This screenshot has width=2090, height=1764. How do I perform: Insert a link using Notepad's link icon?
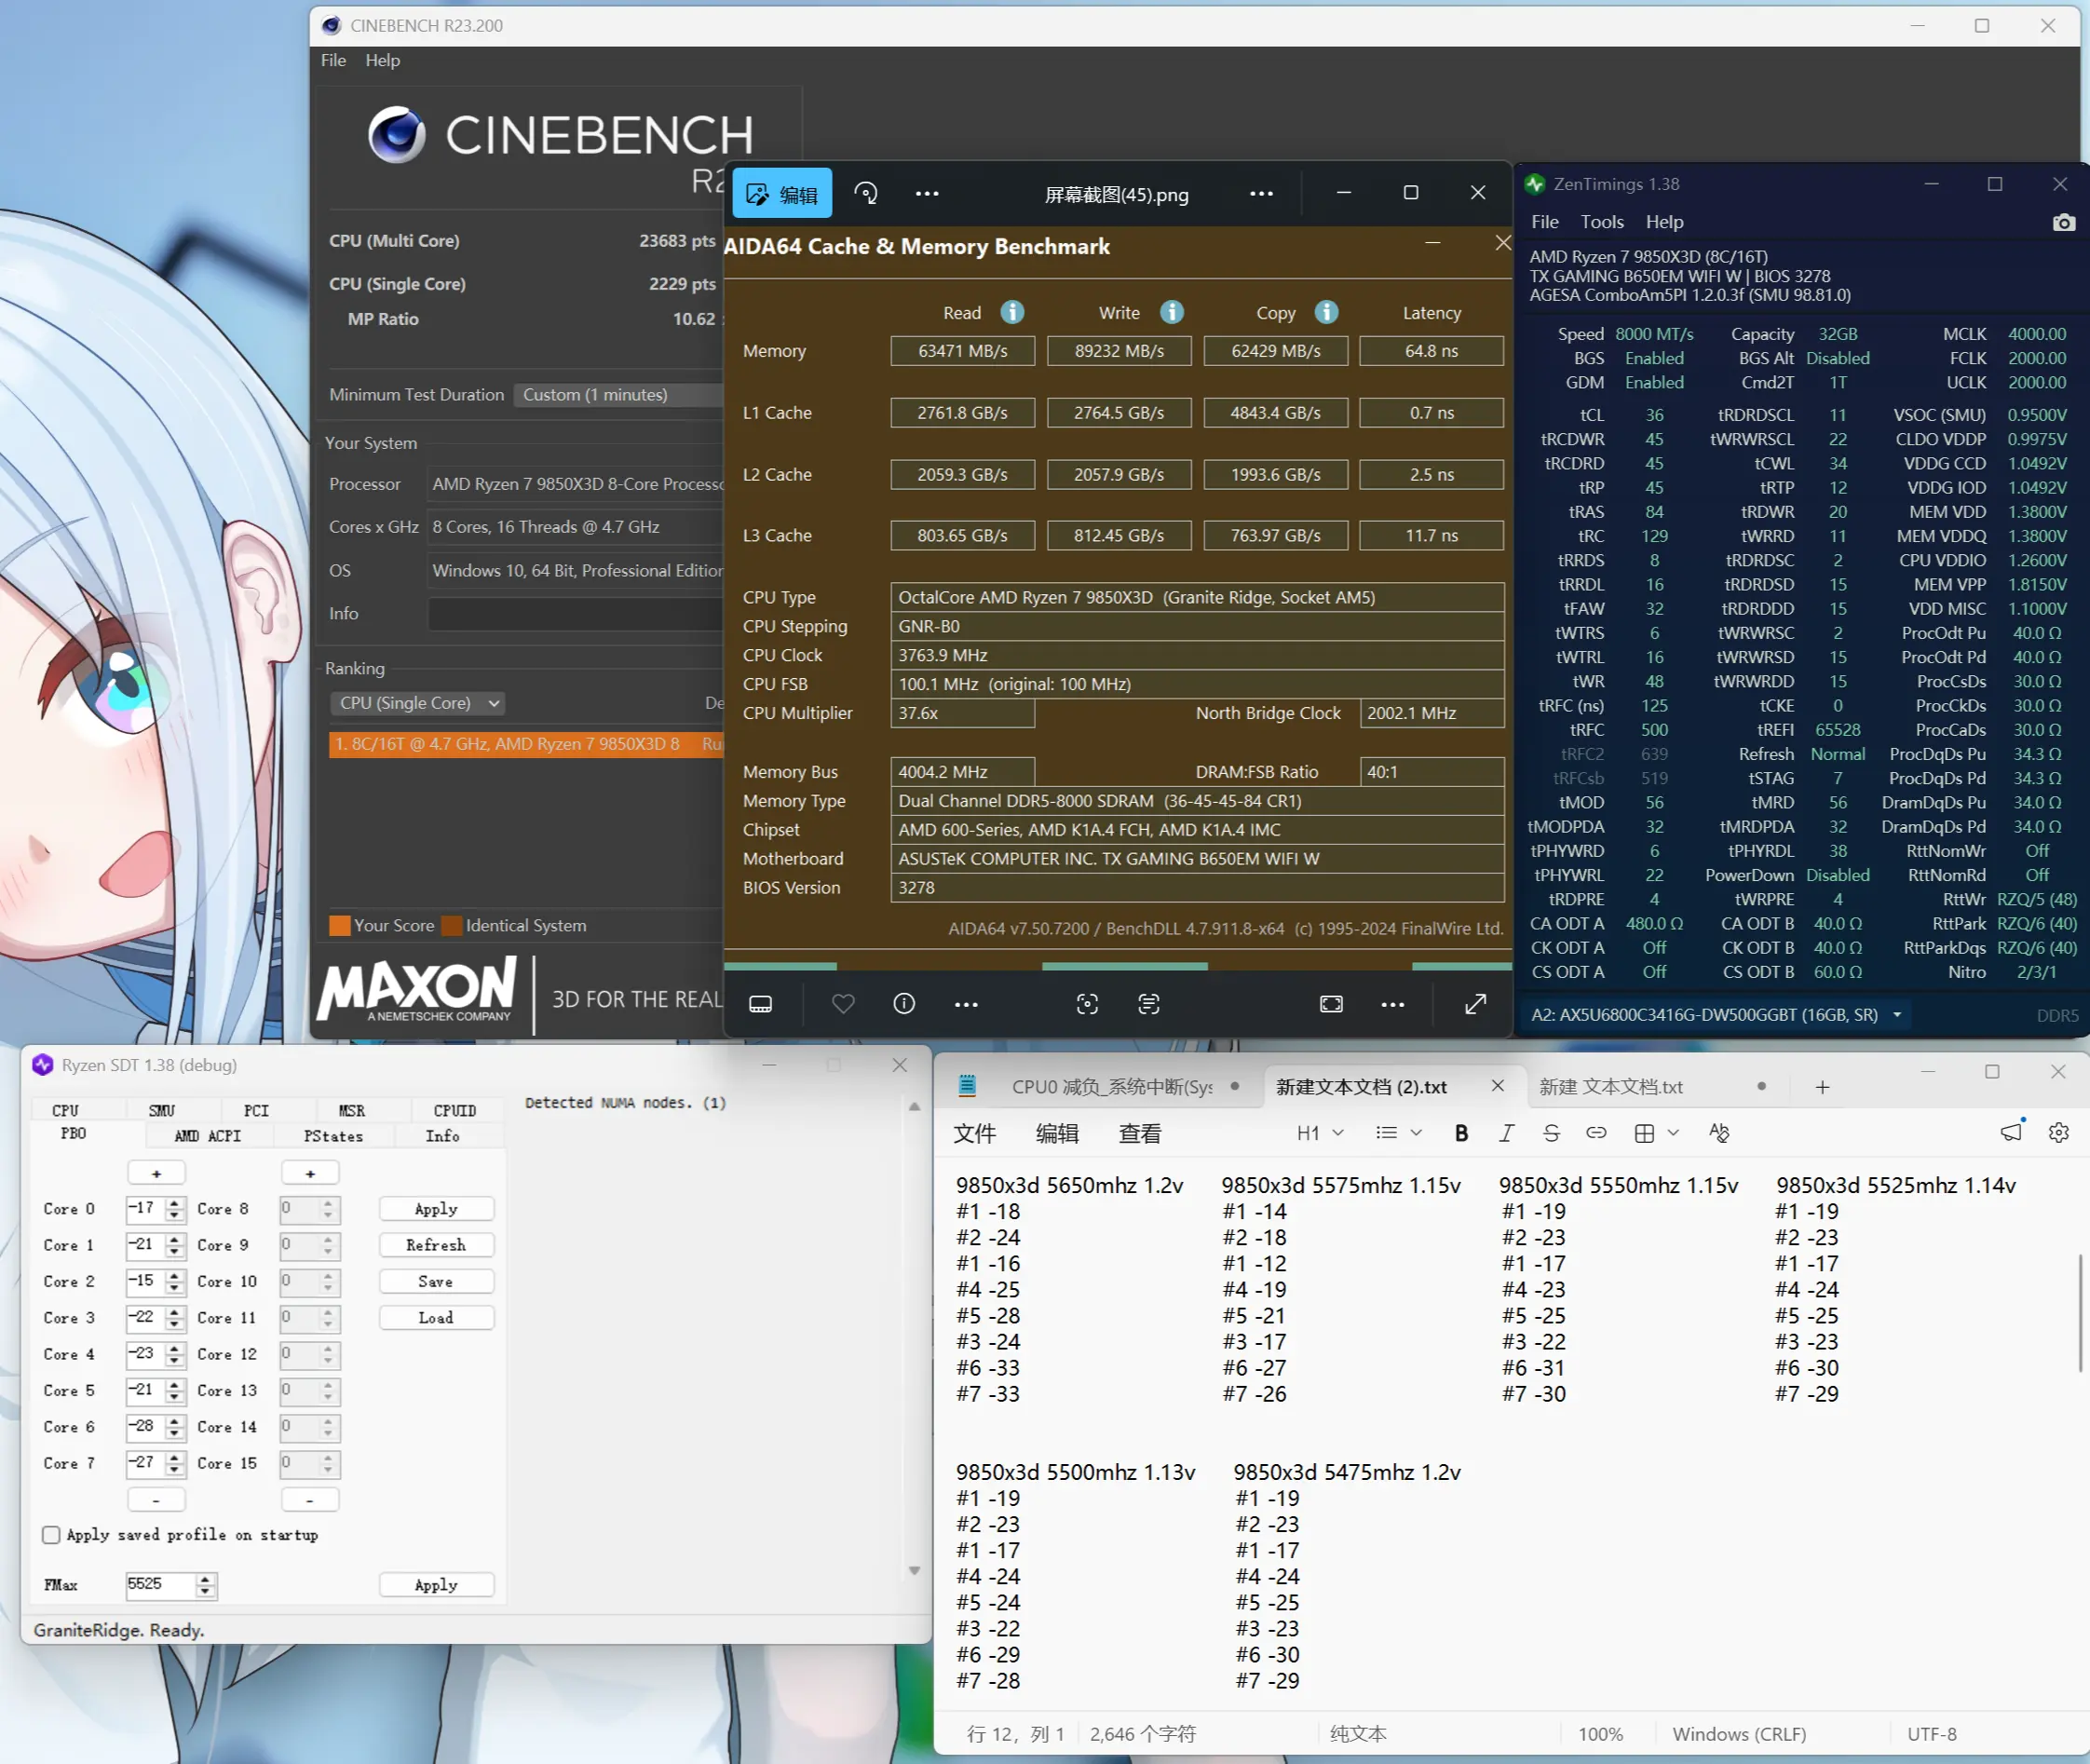click(1596, 1133)
